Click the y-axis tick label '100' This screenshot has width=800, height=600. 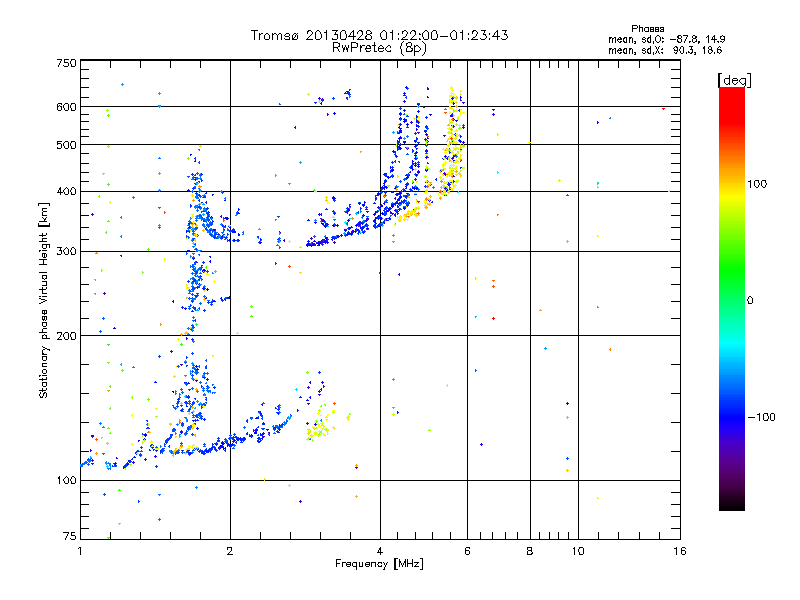67,481
